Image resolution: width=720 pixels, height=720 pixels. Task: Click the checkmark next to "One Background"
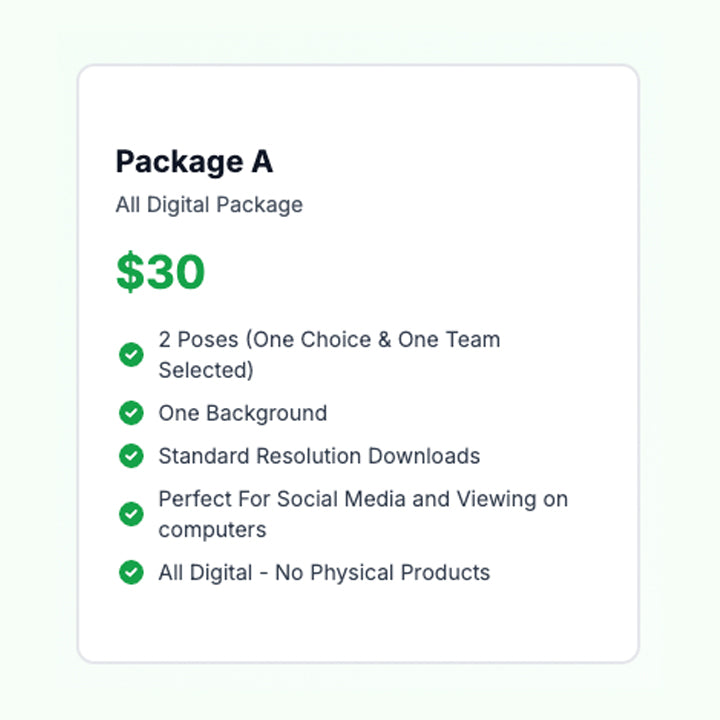[x=131, y=413]
